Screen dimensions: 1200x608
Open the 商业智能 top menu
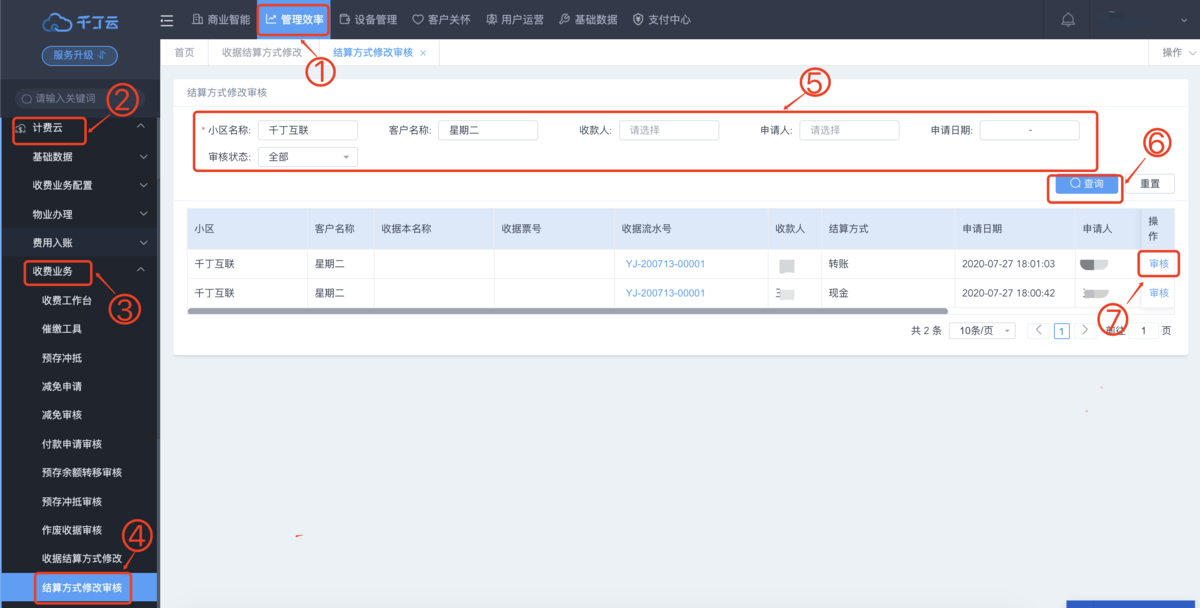click(x=221, y=20)
